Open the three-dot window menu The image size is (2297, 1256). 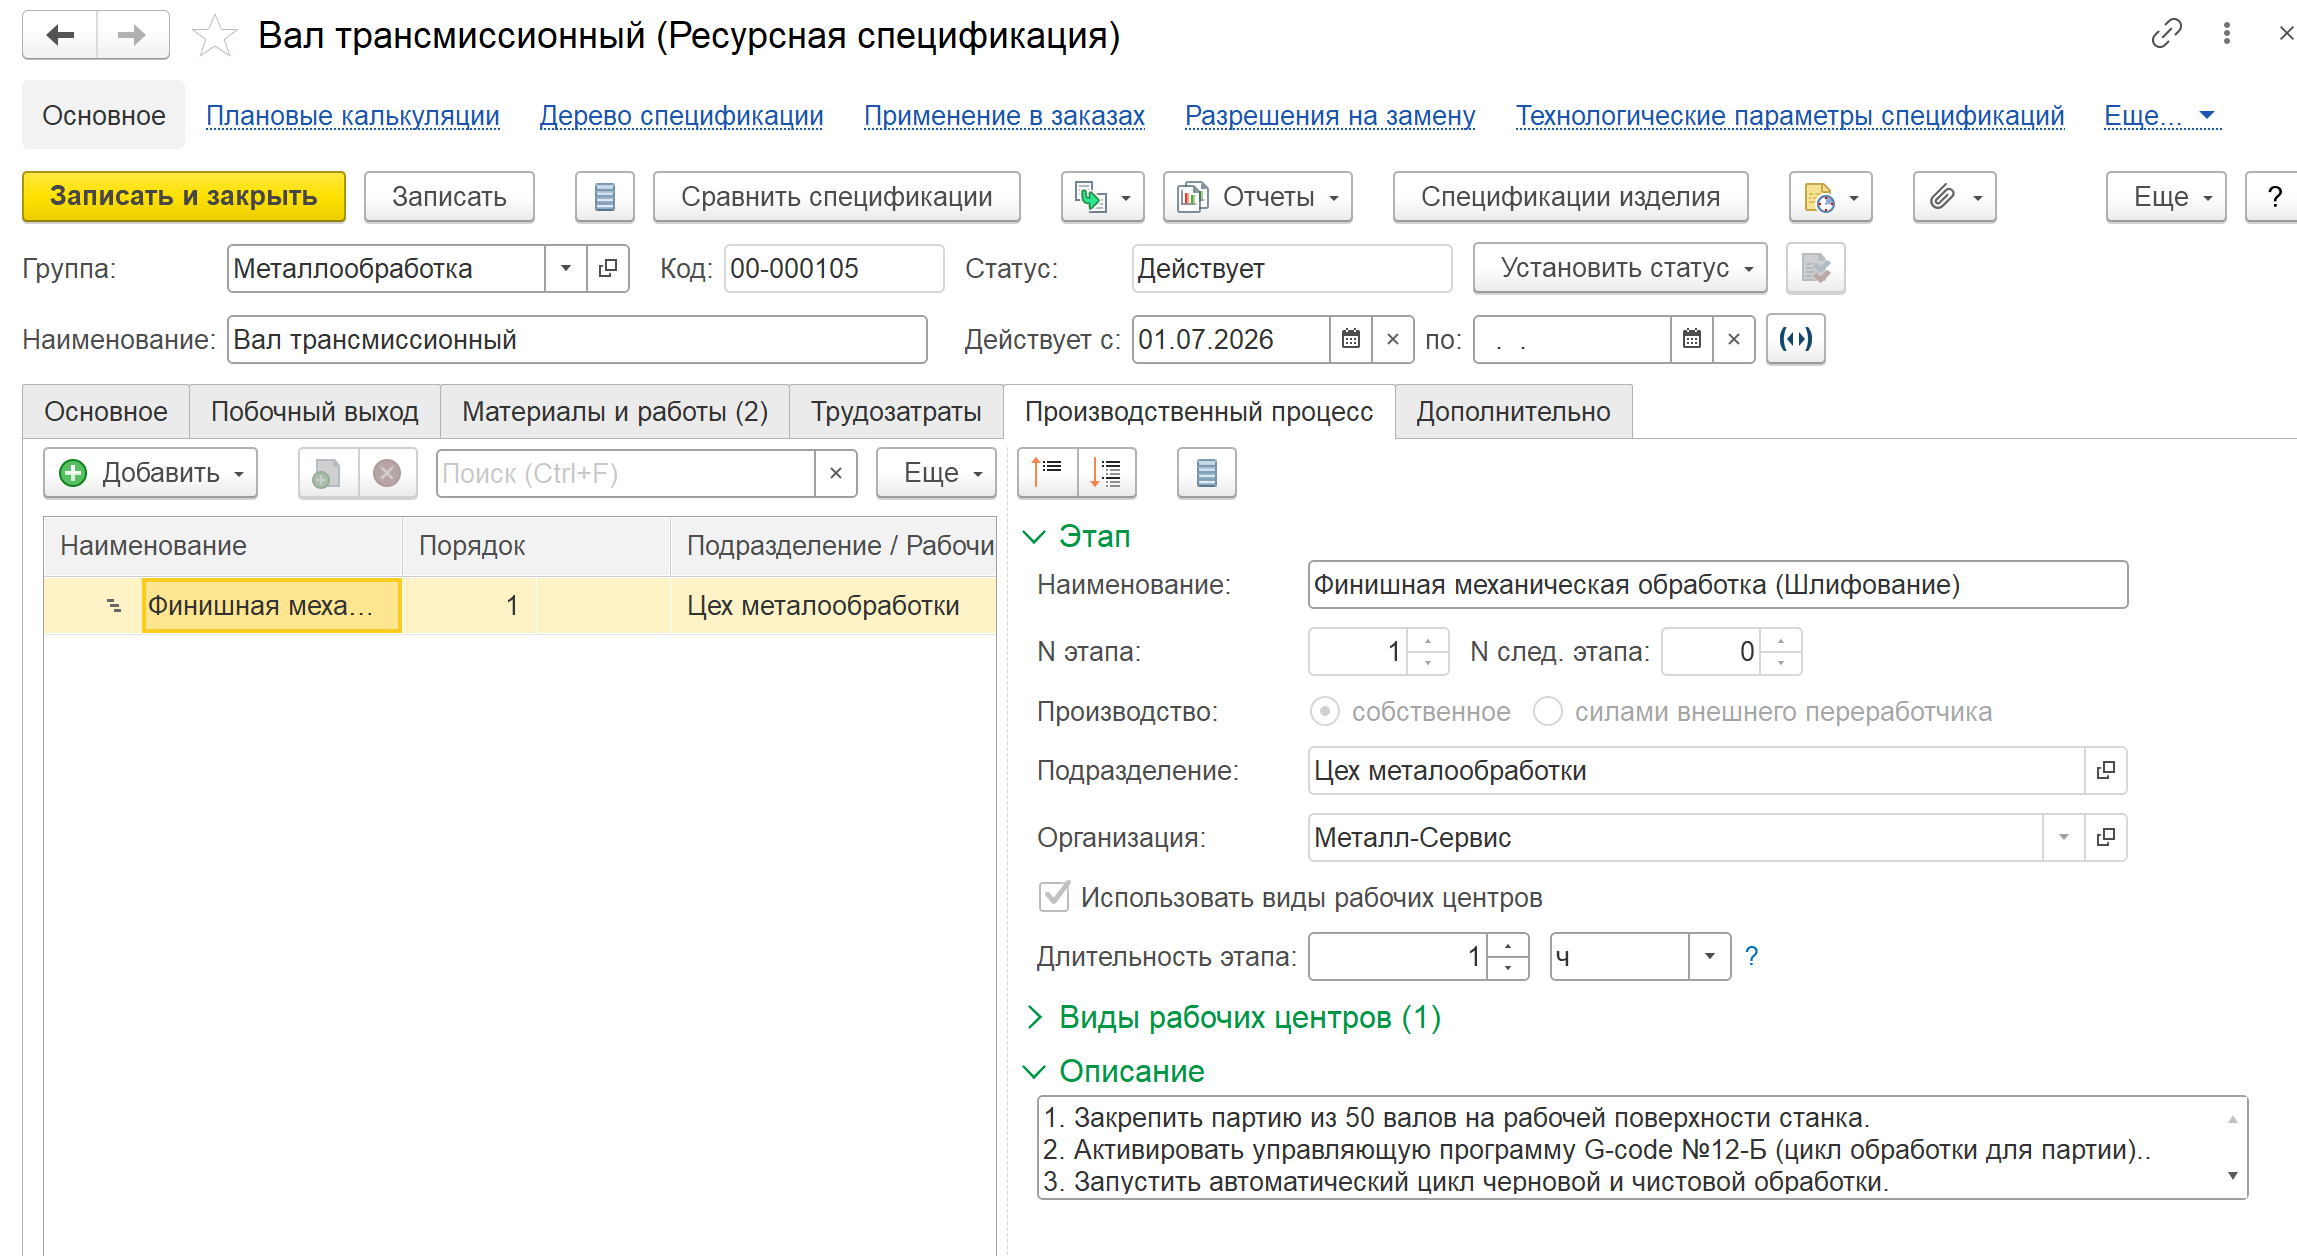[2227, 34]
